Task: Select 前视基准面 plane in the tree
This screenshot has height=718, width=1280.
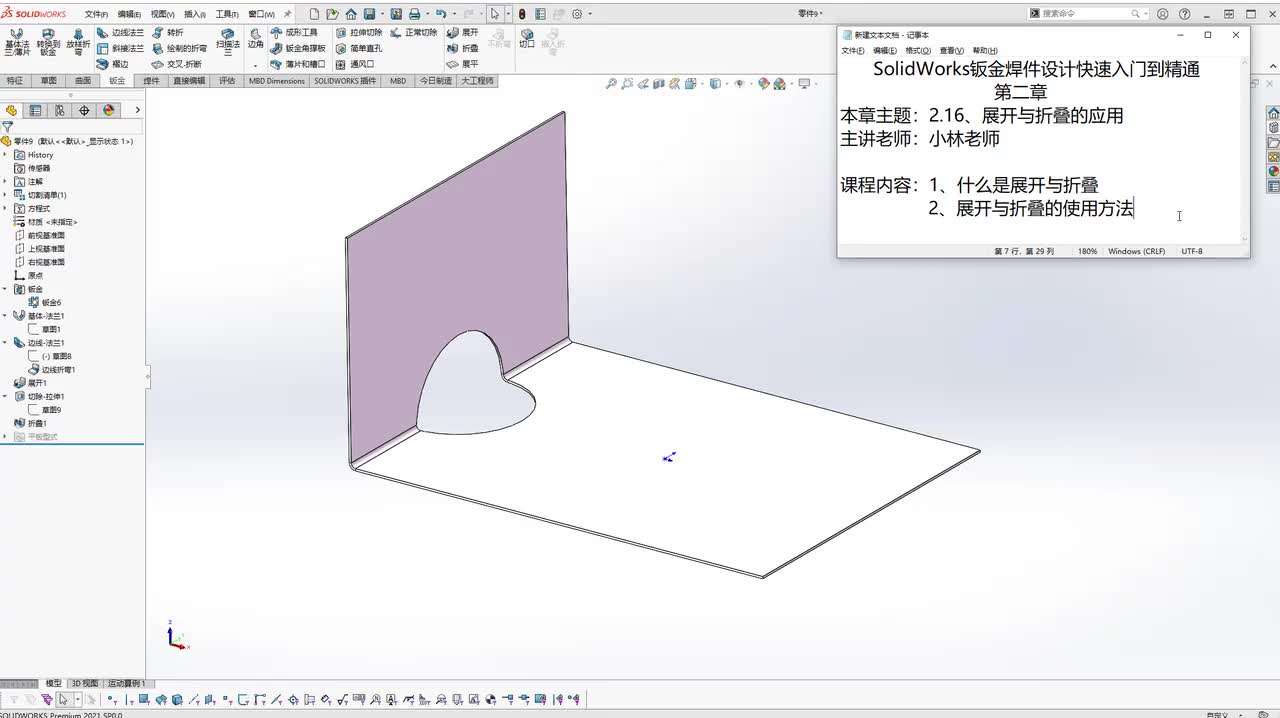Action: [x=40, y=235]
